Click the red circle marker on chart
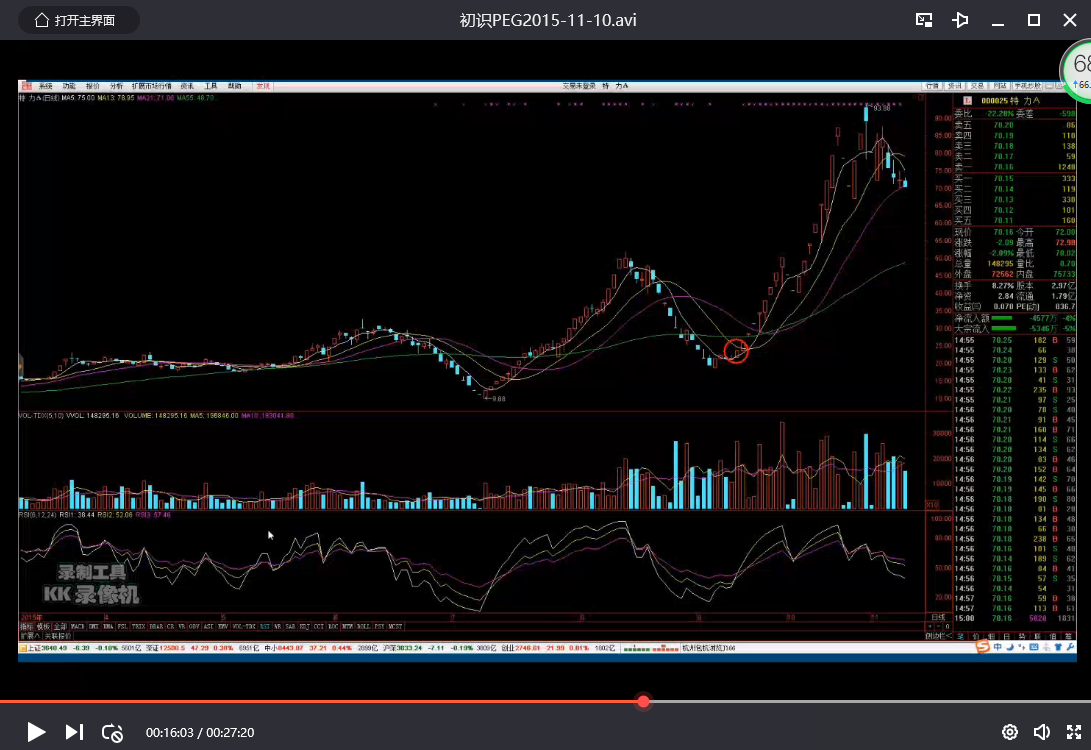 coord(736,351)
